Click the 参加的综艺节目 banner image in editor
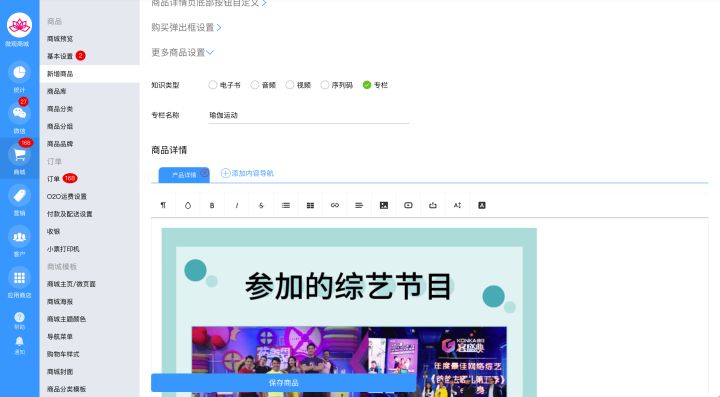 tap(349, 312)
